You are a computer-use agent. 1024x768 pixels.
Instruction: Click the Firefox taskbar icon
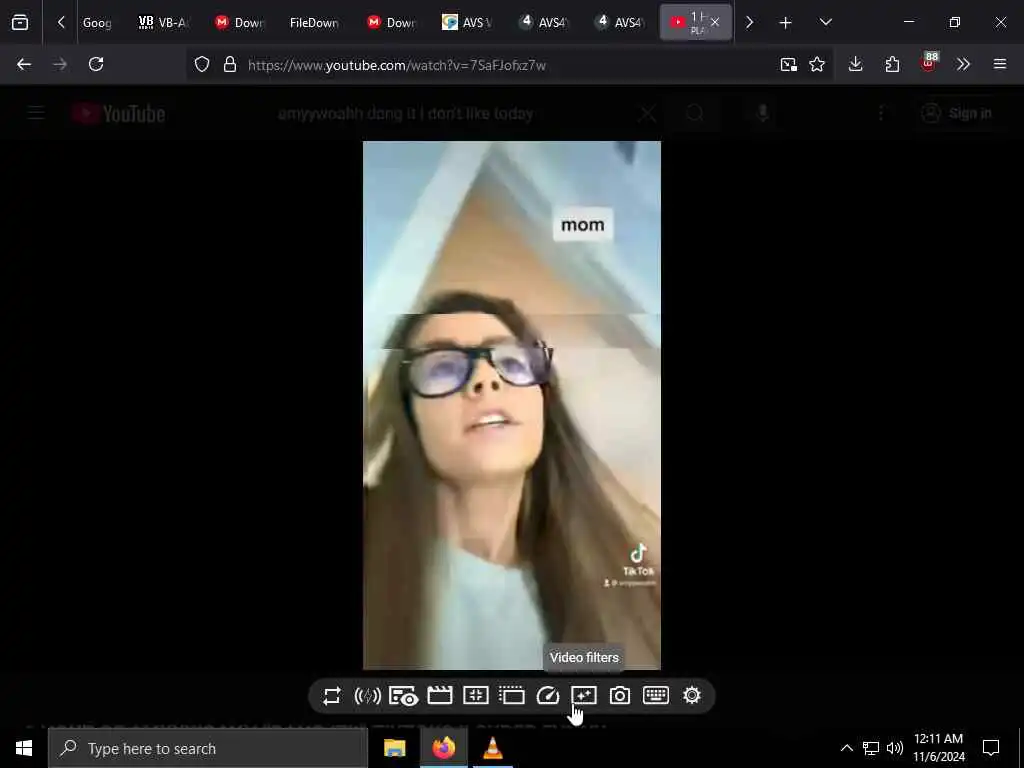443,748
